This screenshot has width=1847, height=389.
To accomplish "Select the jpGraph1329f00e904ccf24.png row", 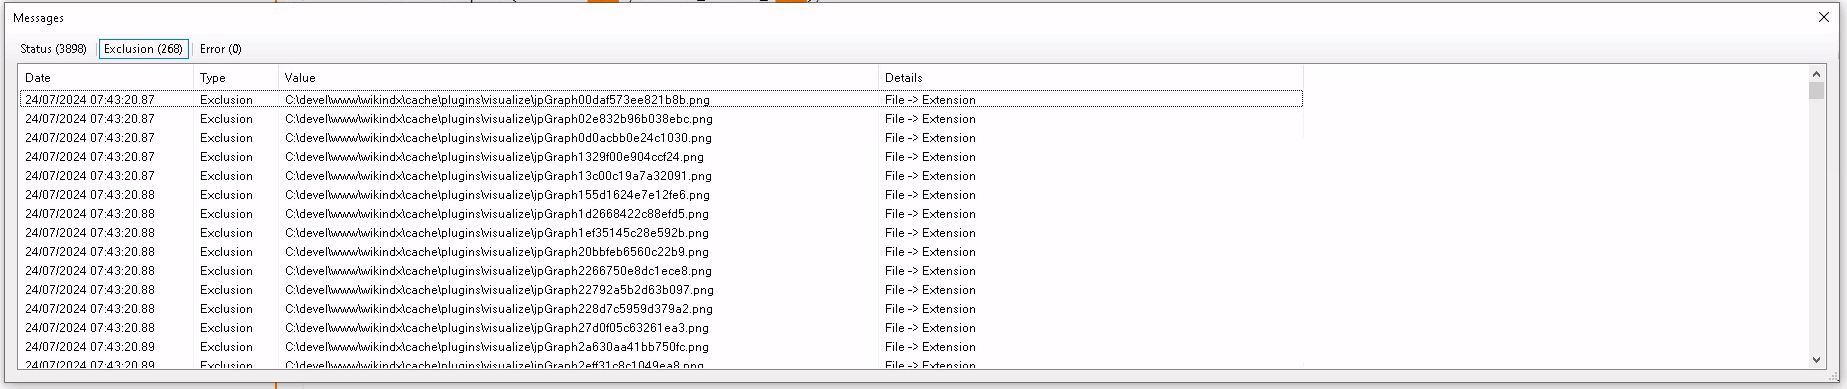I will tap(661, 156).
